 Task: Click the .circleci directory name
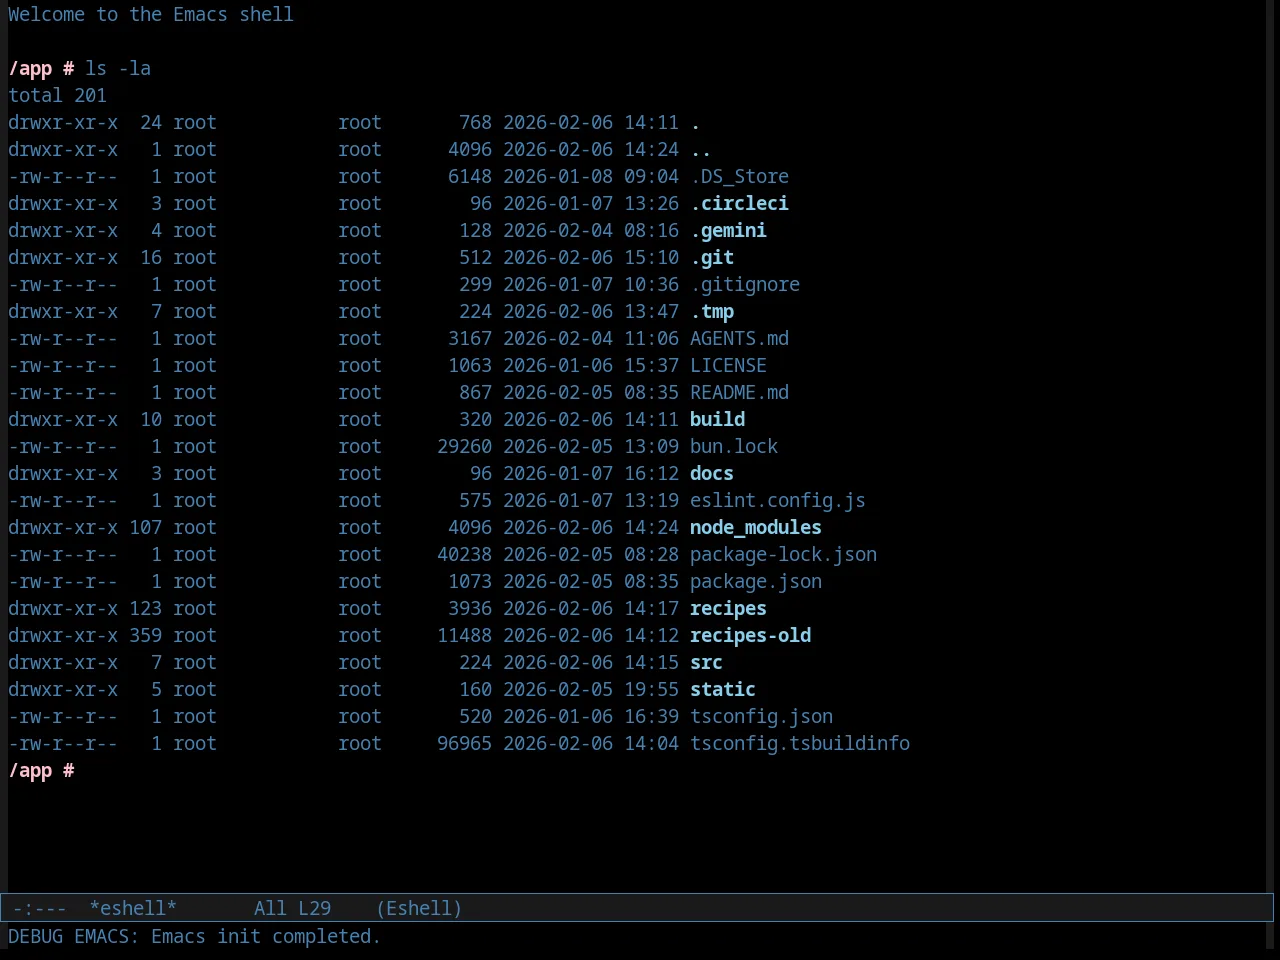(739, 203)
